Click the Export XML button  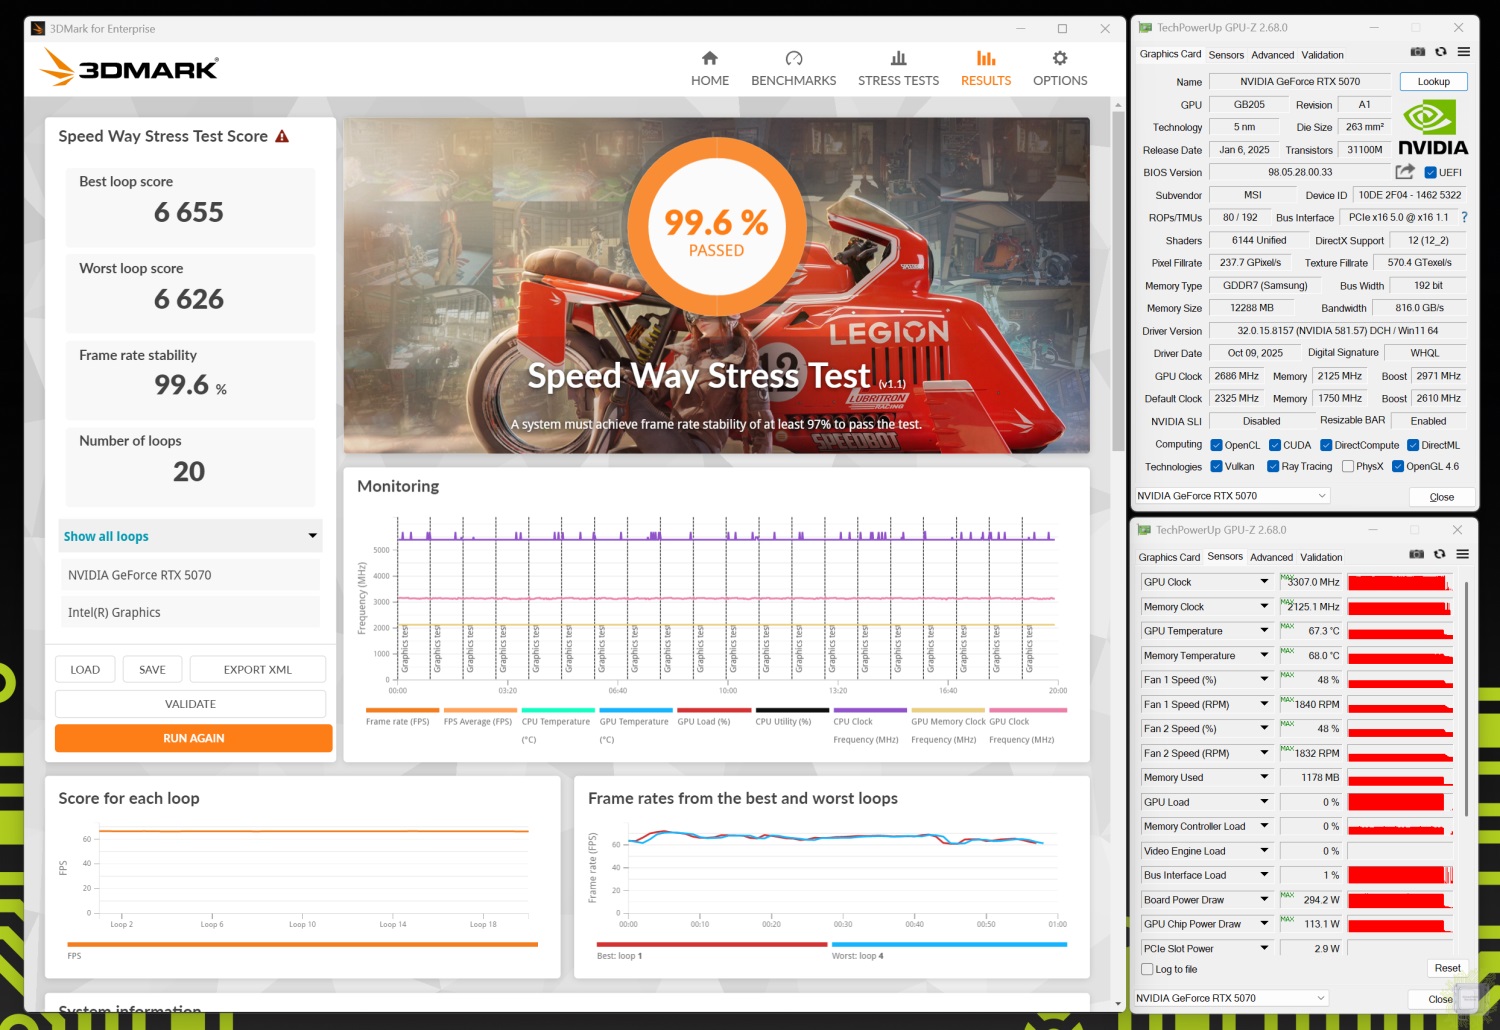point(257,670)
